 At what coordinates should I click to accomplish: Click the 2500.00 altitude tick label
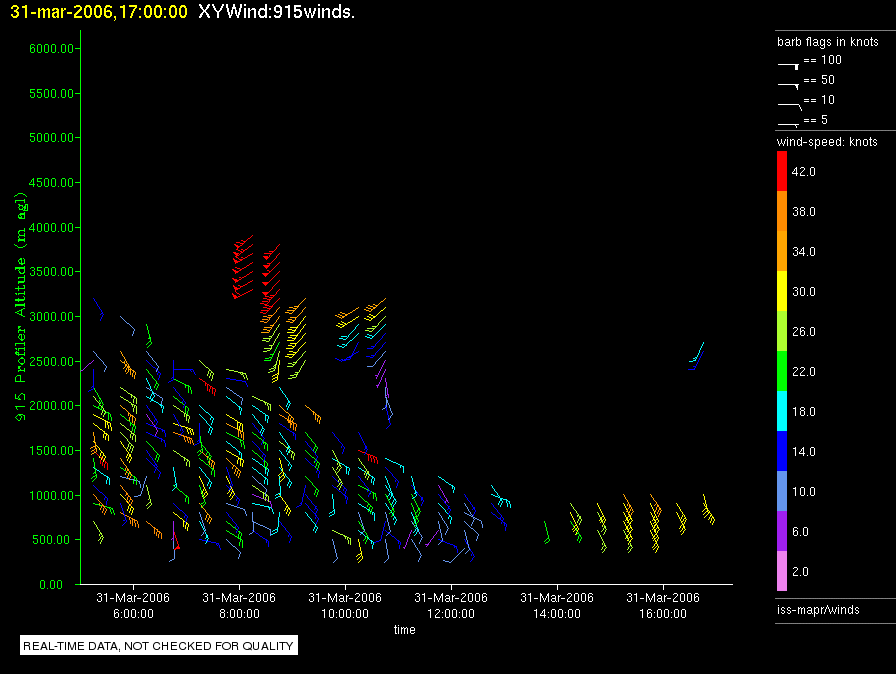pyautogui.click(x=51, y=361)
